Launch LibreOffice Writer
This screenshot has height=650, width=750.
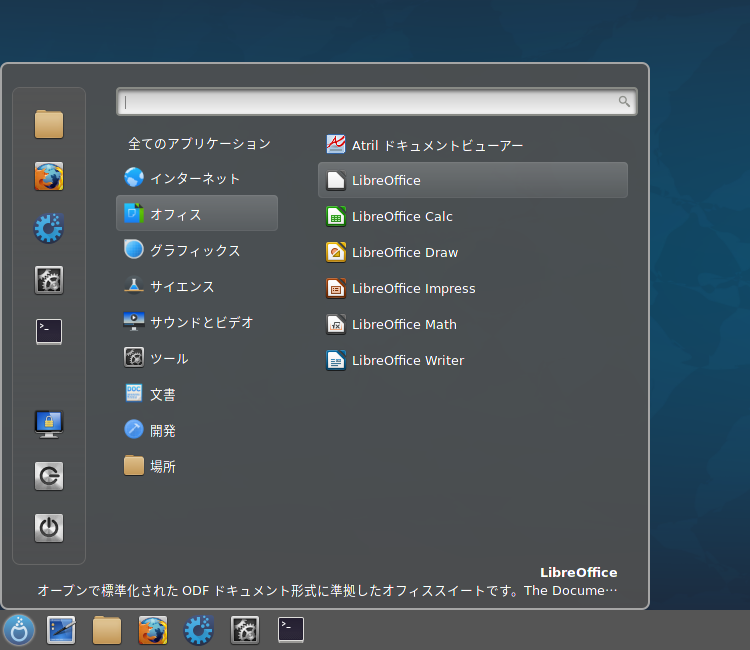click(473, 360)
